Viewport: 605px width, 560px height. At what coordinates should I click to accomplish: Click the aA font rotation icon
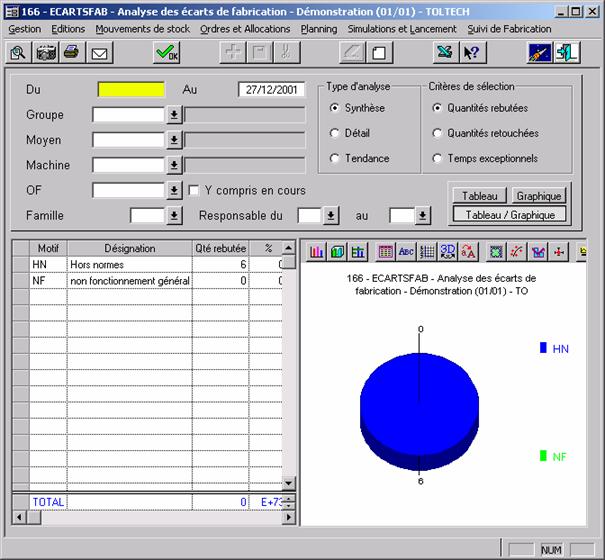click(468, 252)
